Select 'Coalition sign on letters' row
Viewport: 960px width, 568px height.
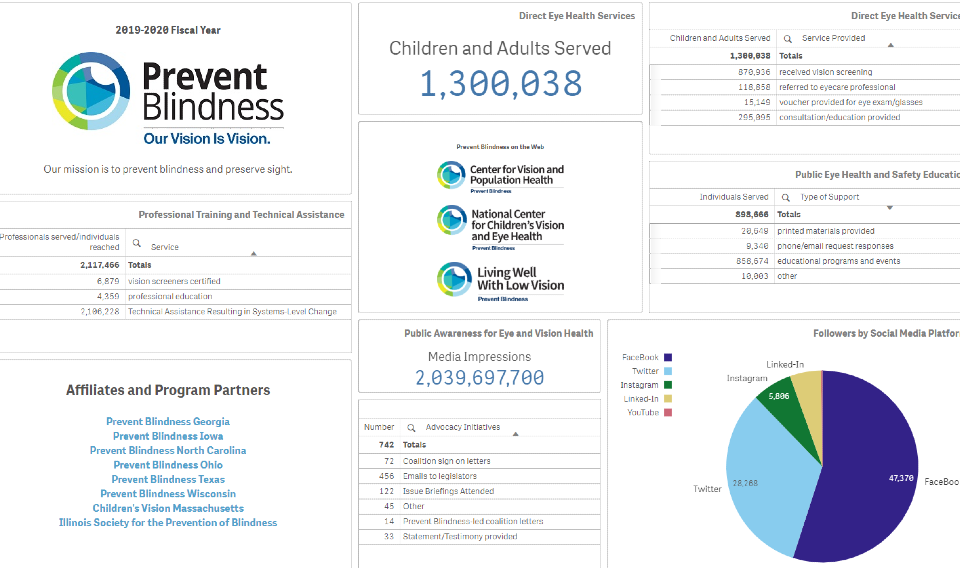[479, 461]
